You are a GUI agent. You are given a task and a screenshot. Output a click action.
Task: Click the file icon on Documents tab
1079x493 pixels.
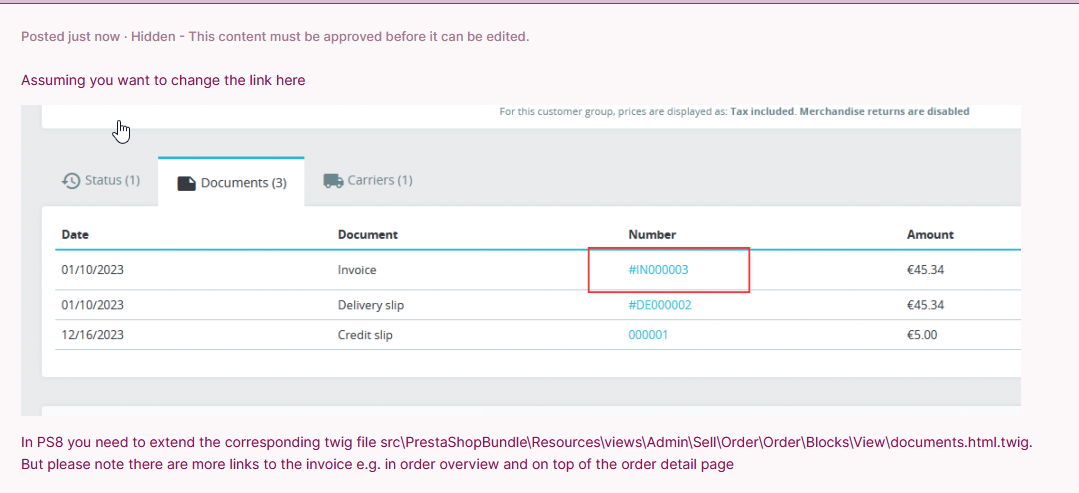click(x=186, y=183)
